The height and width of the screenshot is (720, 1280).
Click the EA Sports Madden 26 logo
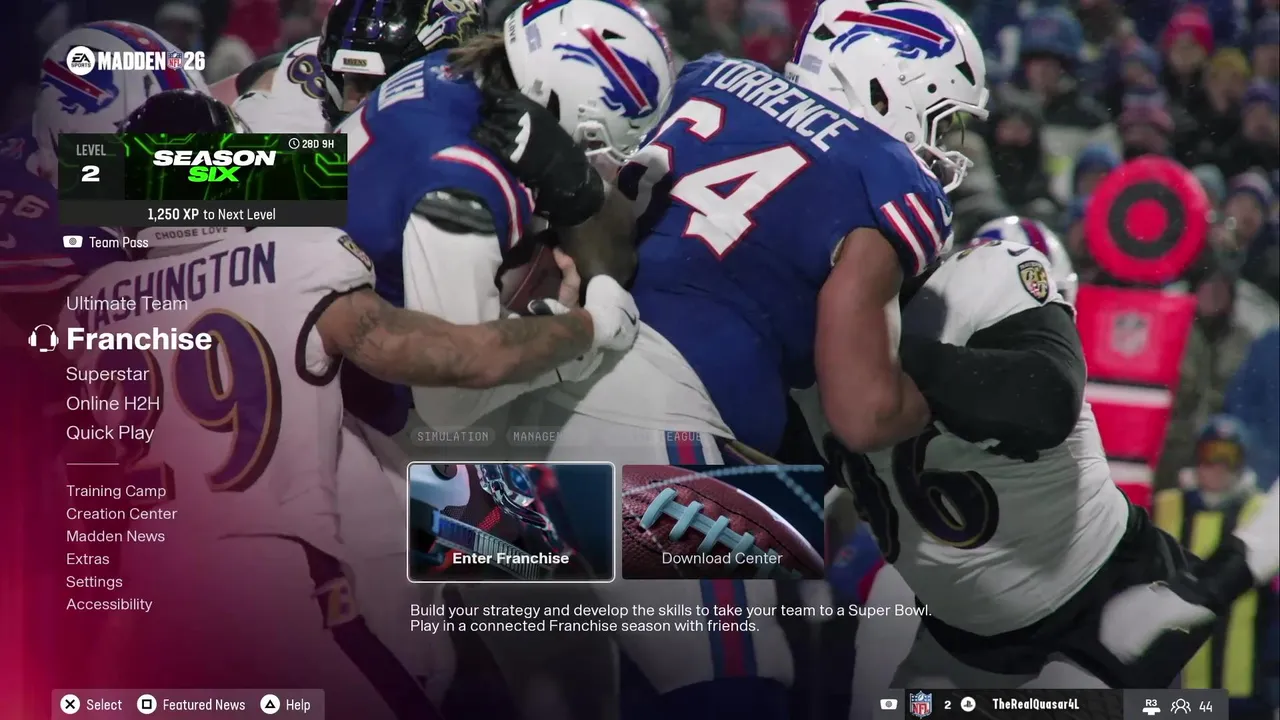click(x=136, y=61)
